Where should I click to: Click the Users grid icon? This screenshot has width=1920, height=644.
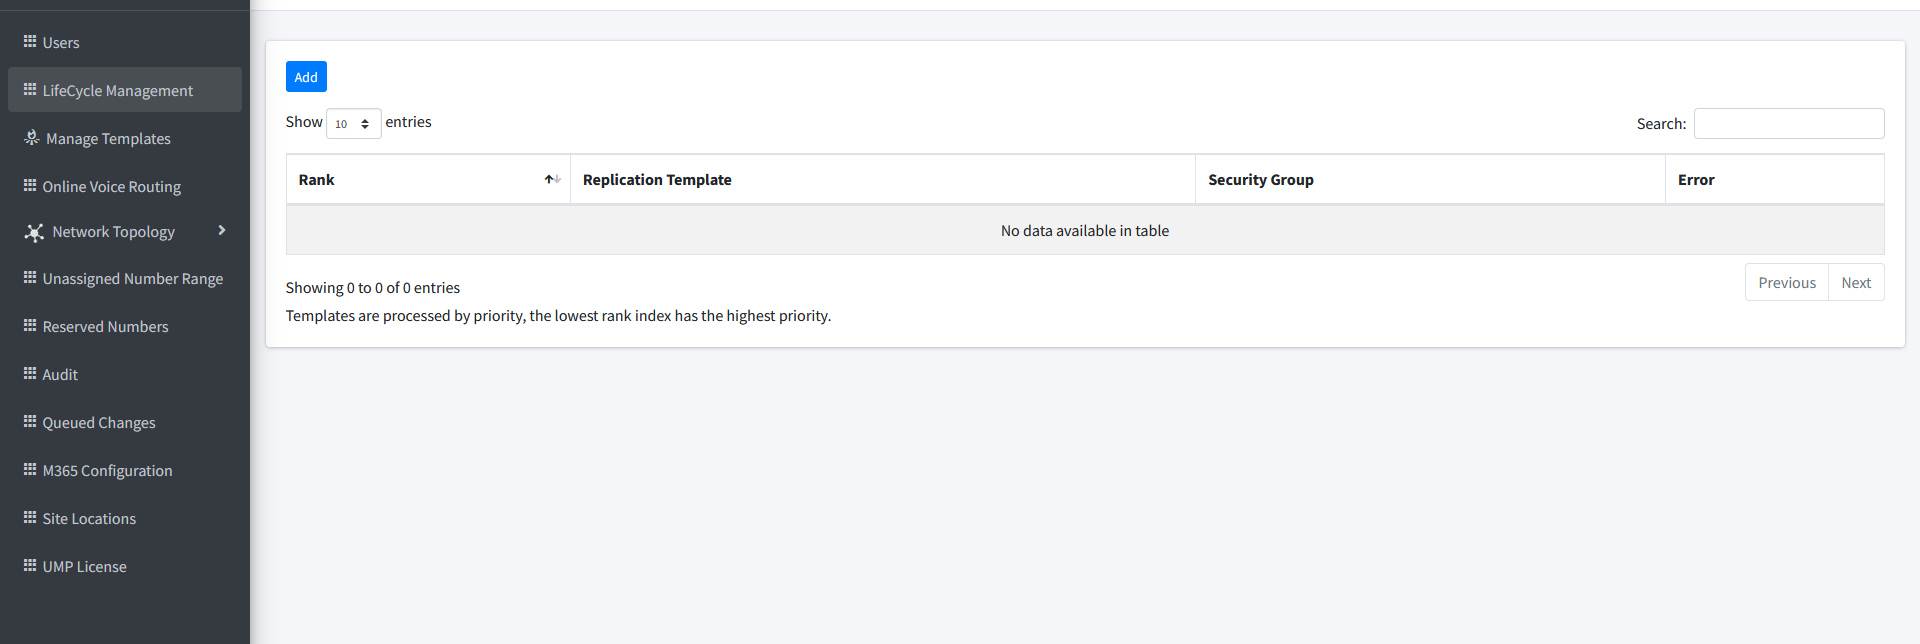[x=30, y=42]
